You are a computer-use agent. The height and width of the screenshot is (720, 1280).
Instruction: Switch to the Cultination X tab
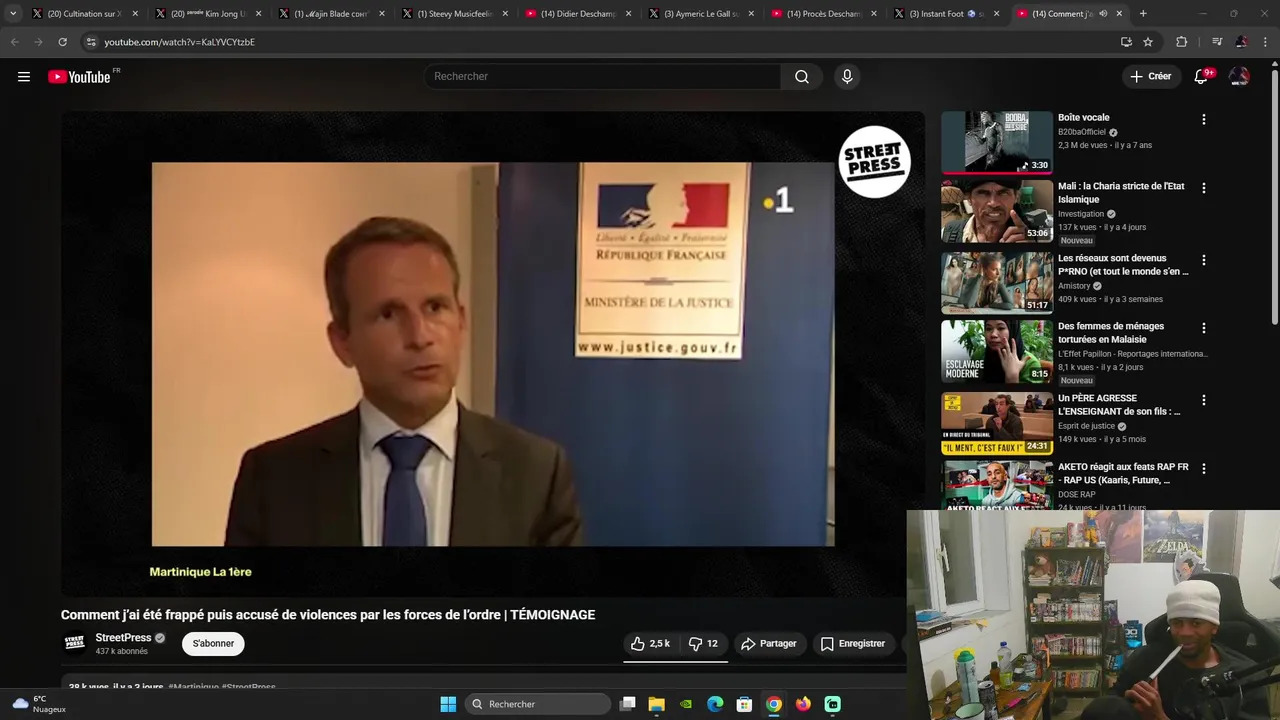(x=83, y=14)
